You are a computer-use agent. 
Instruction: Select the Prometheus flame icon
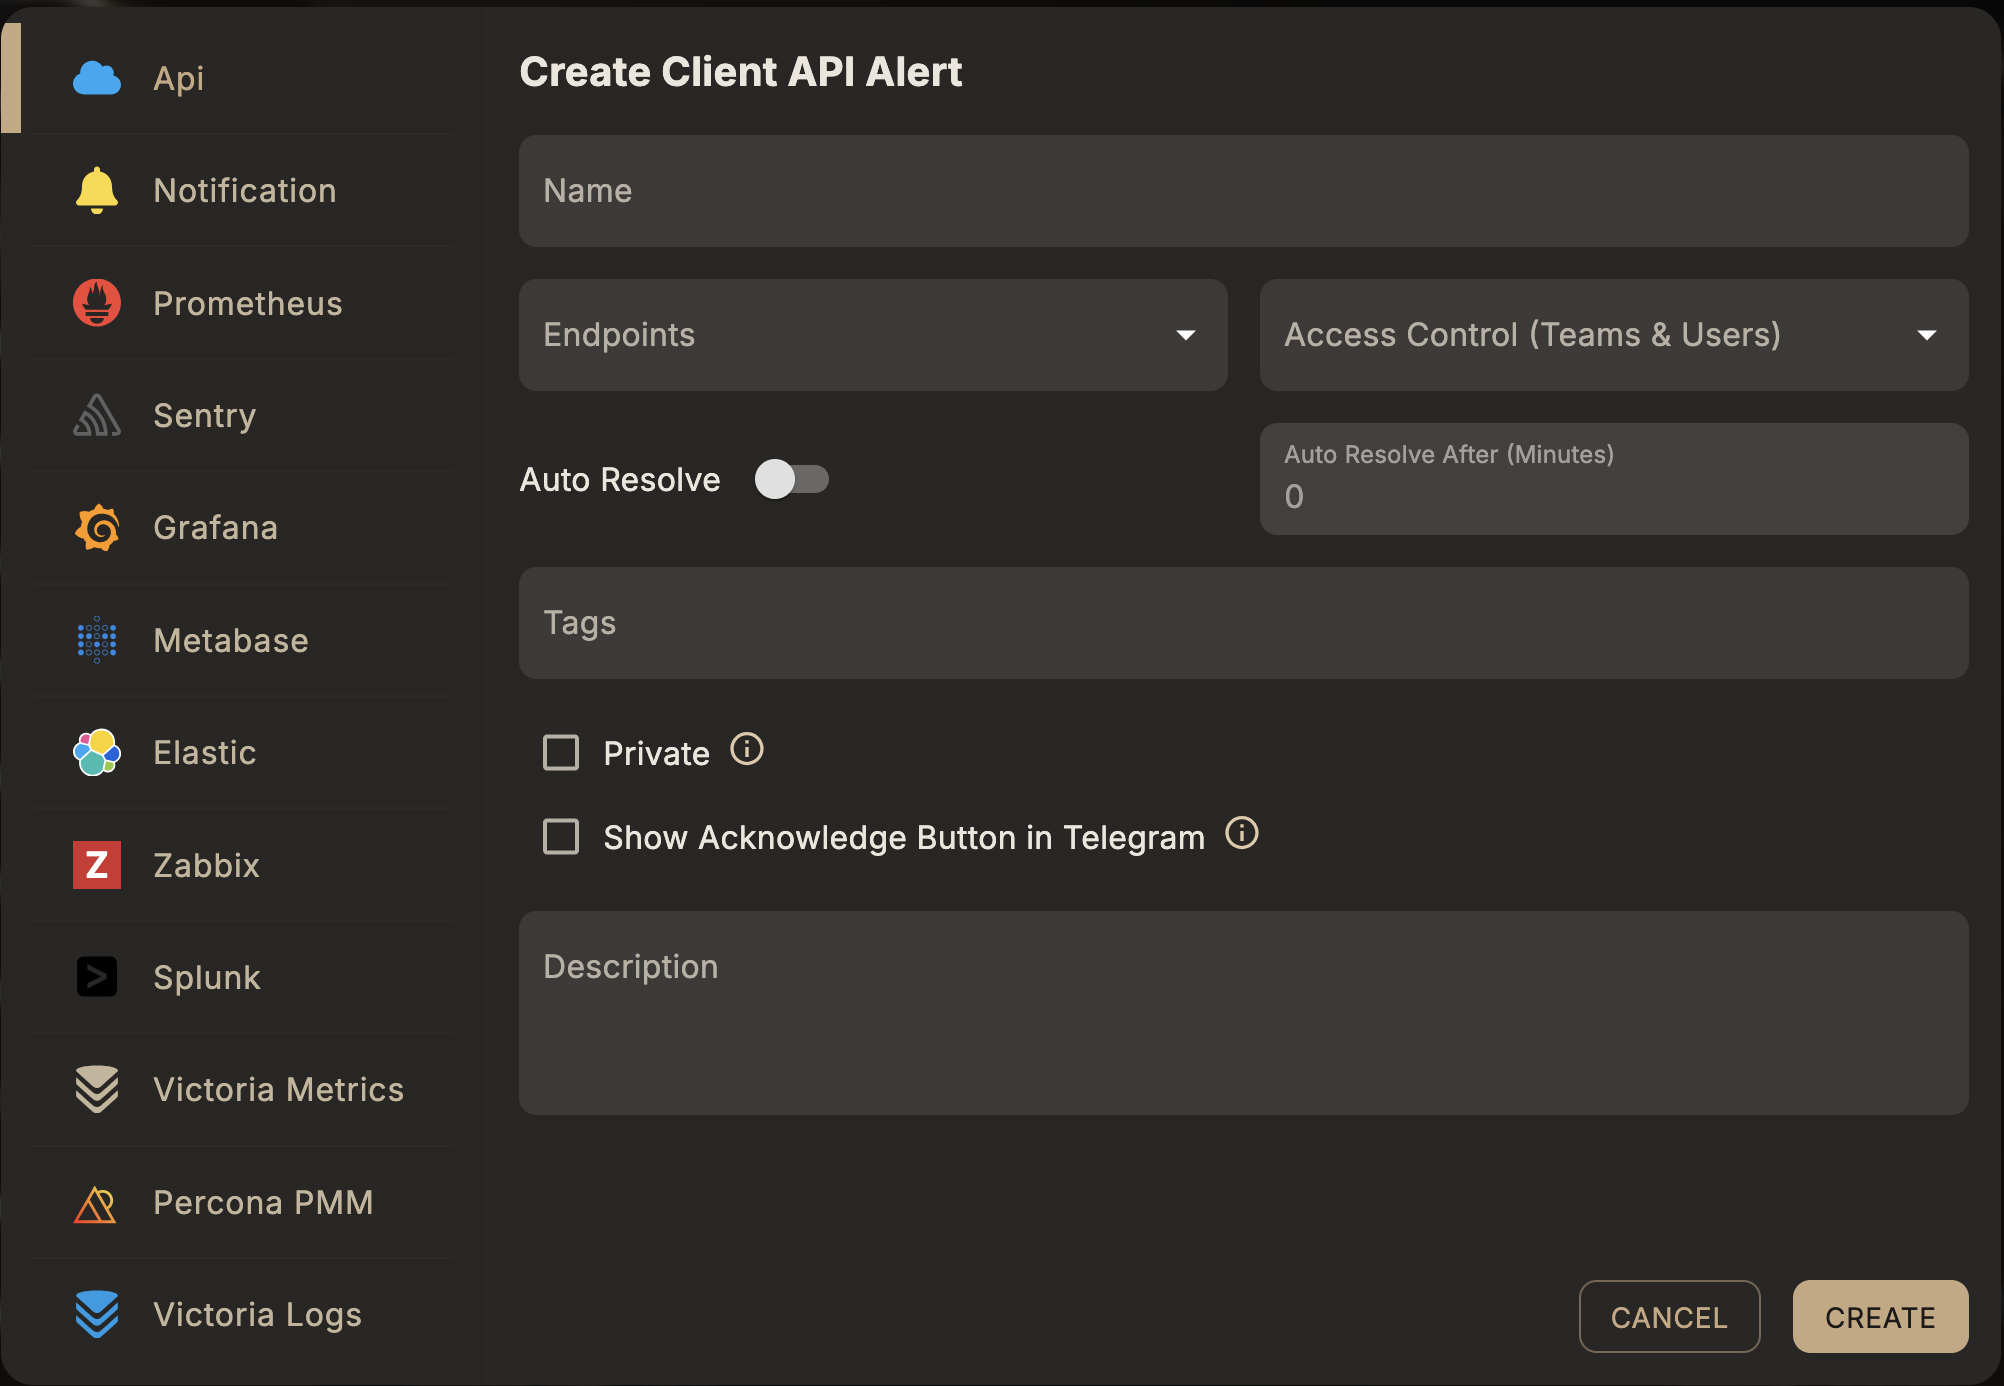click(97, 303)
